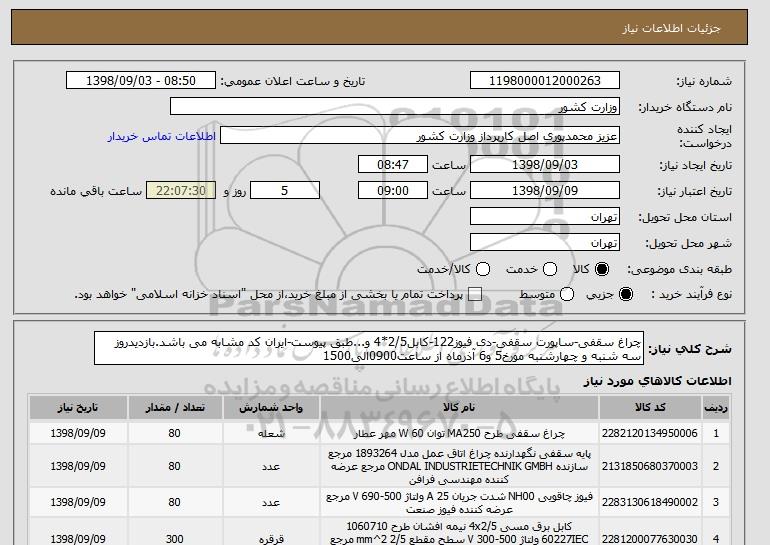Image resolution: width=770 pixels, height=545 pixels.
Task: Select the کالا/خدمت radio button
Action: pyautogui.click(x=483, y=269)
